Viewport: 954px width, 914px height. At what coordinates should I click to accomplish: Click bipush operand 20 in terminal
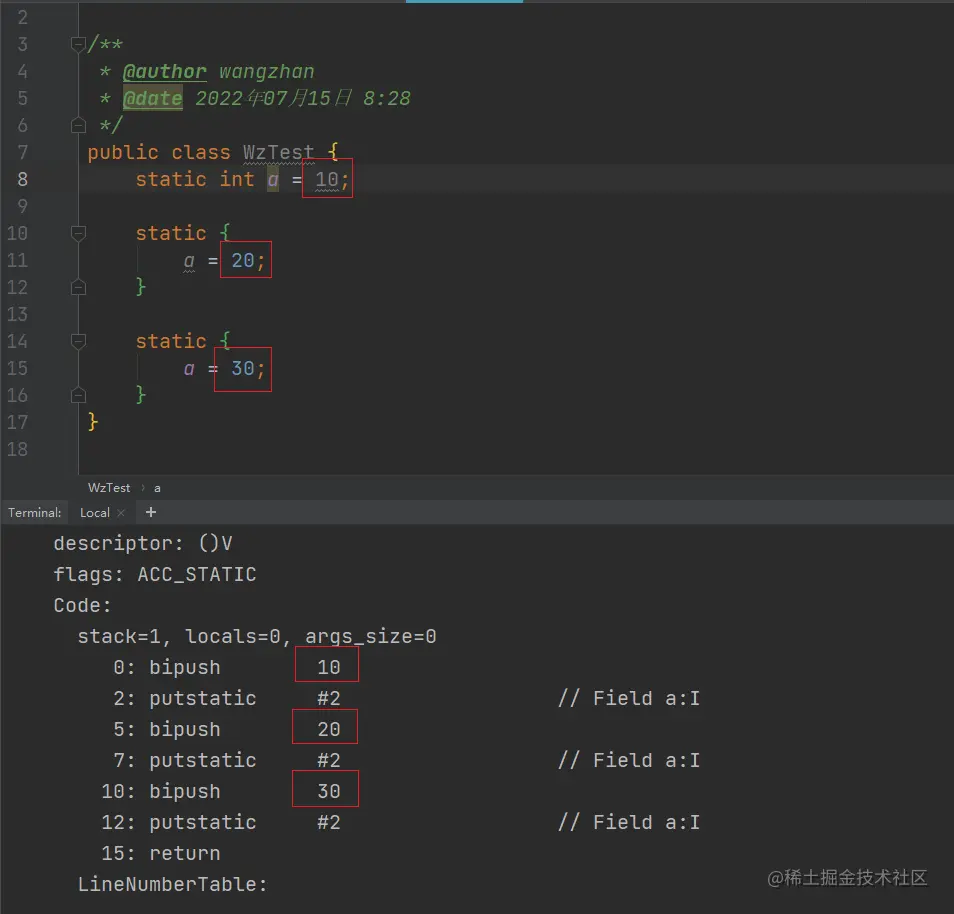(329, 730)
